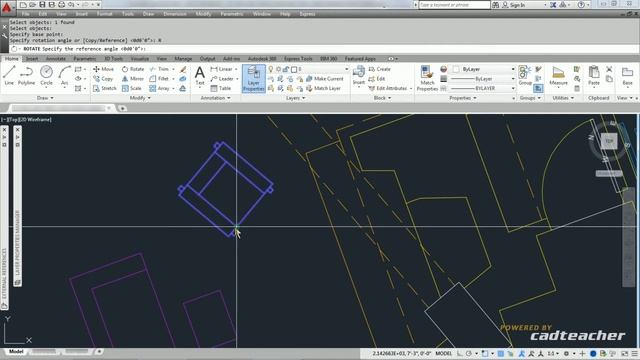Expand the Draw panel

click(x=45, y=98)
